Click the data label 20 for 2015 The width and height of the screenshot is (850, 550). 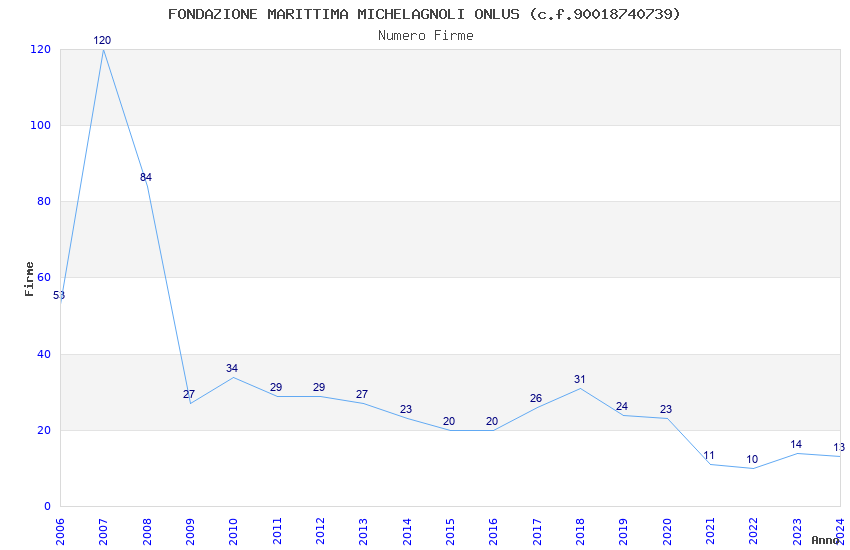click(449, 422)
